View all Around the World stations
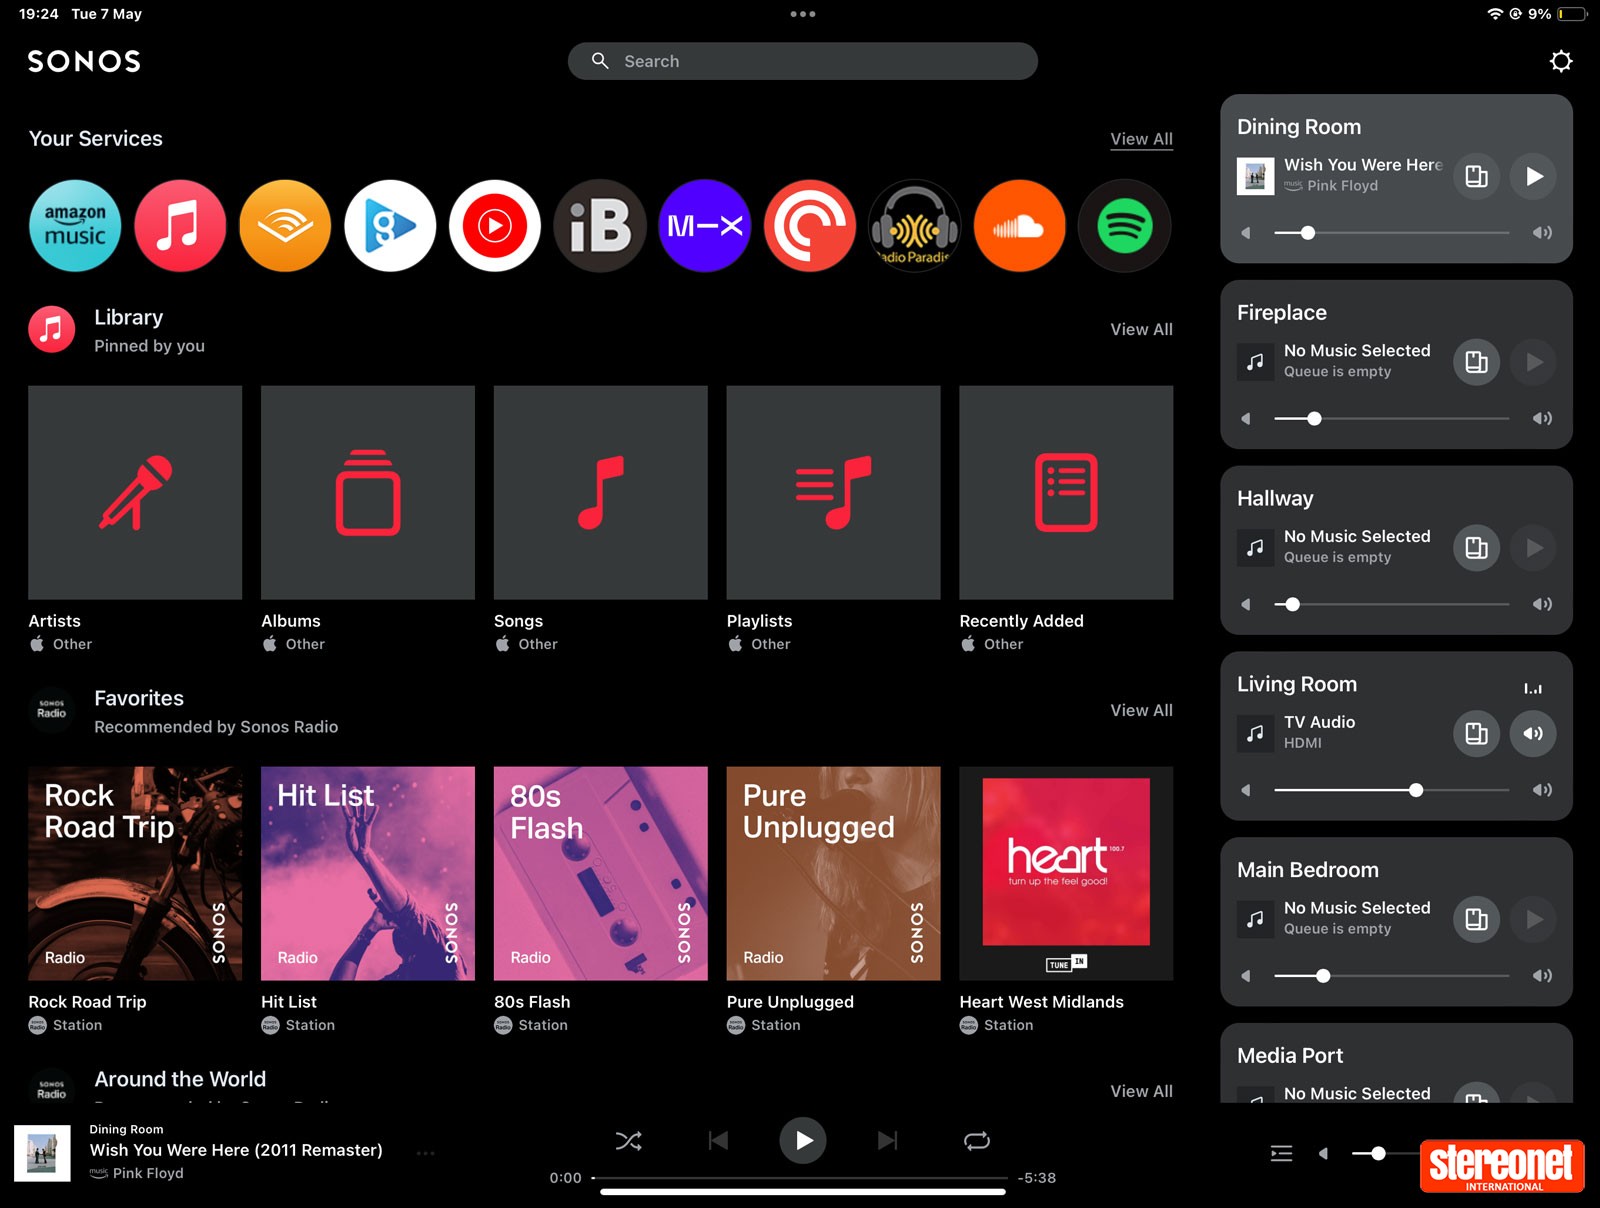 click(x=1141, y=1091)
